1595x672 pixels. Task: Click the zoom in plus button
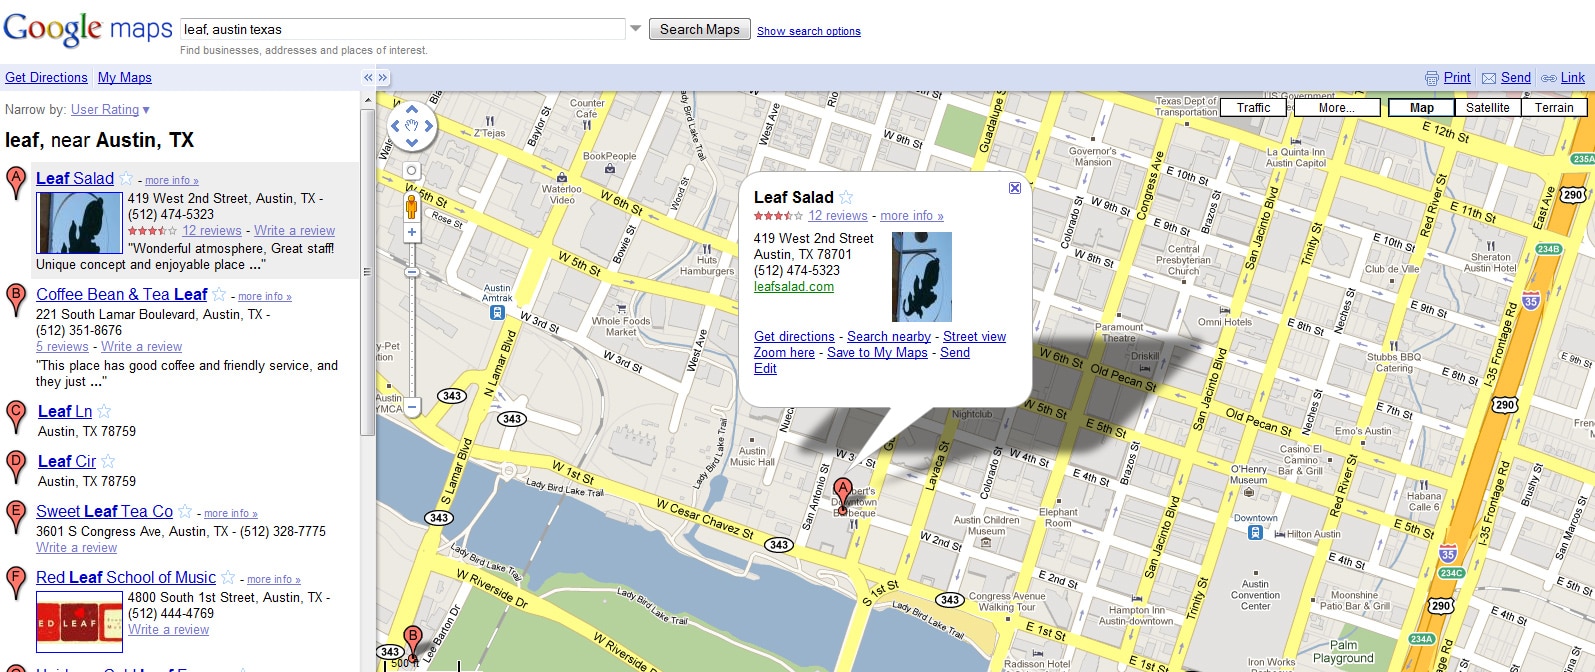(411, 232)
